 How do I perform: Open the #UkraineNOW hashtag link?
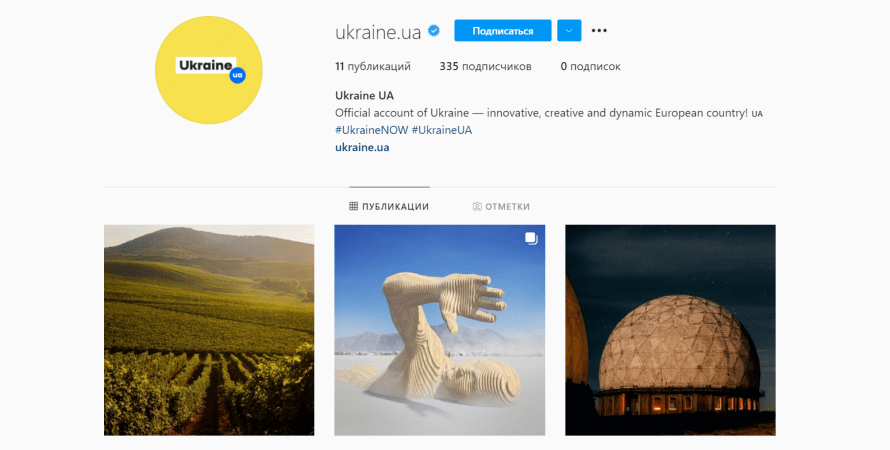point(371,130)
